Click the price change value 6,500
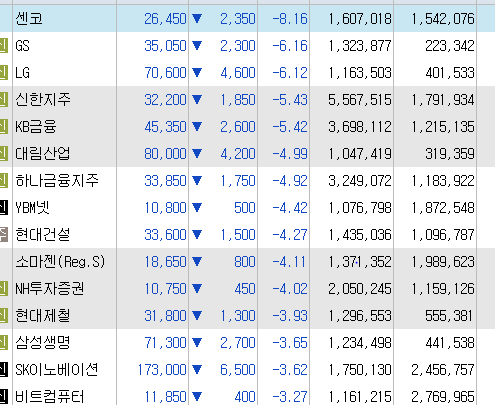Screen dimensions: 495x405 click(238, 370)
